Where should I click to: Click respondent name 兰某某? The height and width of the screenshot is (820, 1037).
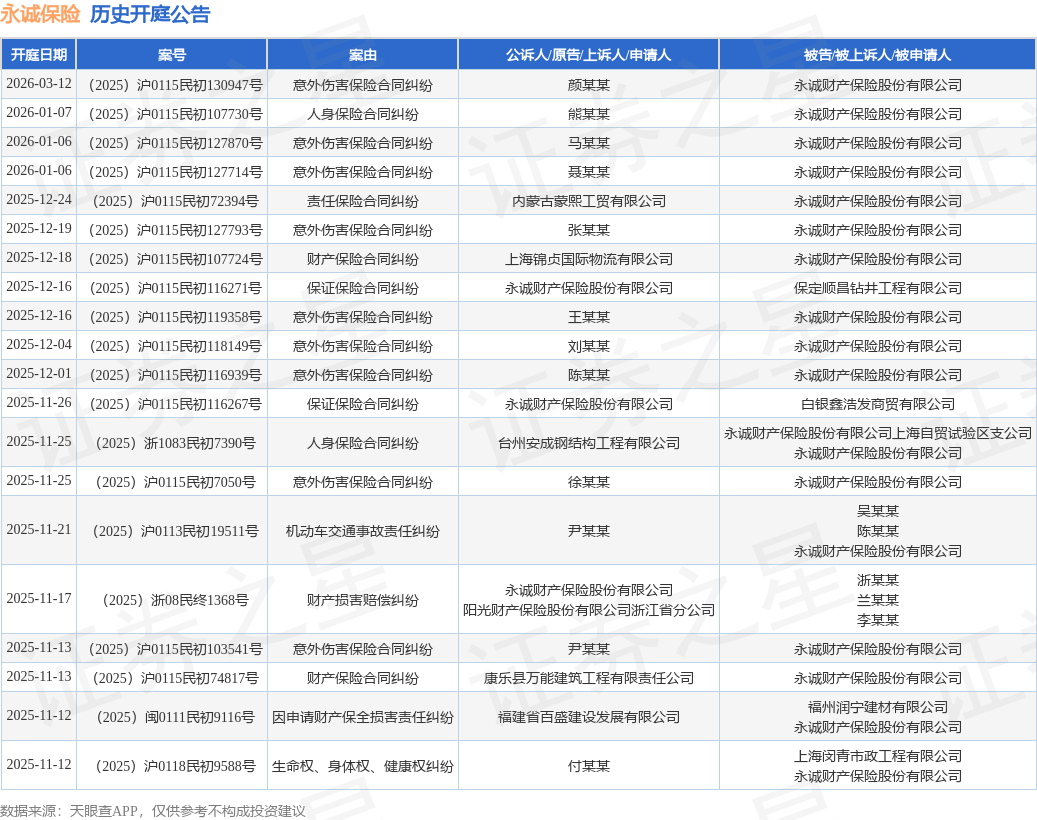point(878,600)
